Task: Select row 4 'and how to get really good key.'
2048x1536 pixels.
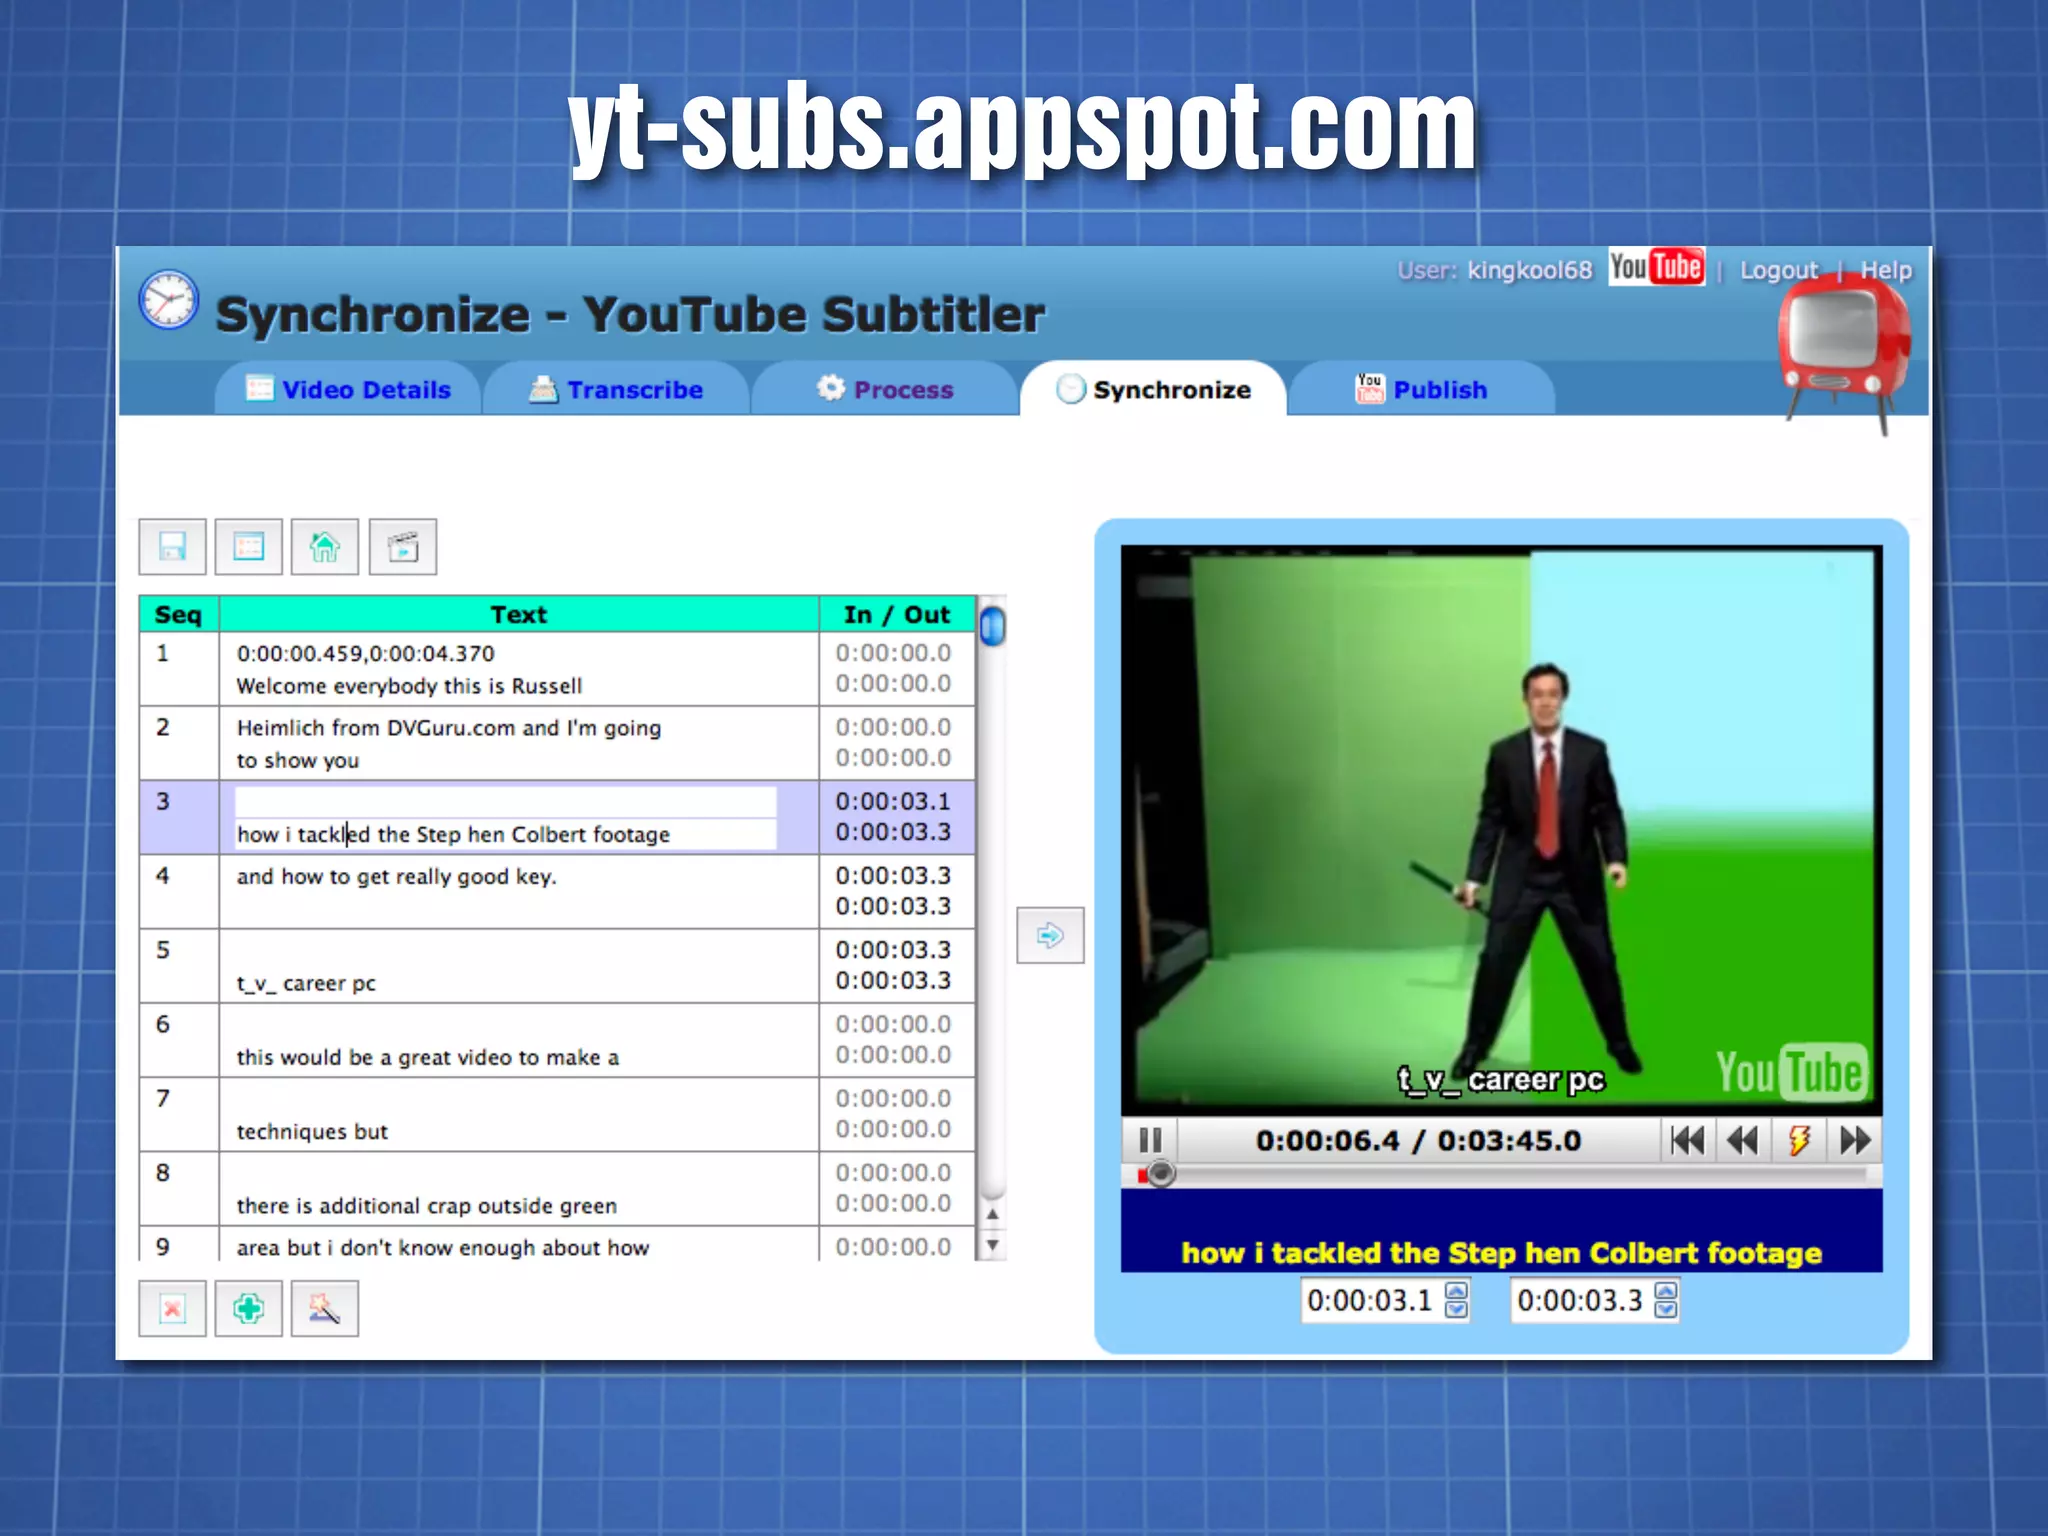Action: click(396, 877)
